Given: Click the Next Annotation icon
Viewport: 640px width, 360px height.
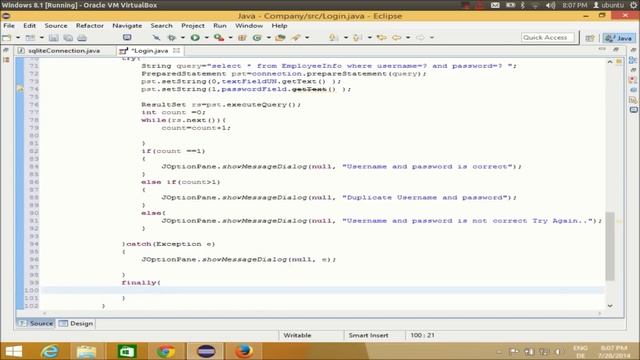Looking at the screenshot, I should click(333, 38).
